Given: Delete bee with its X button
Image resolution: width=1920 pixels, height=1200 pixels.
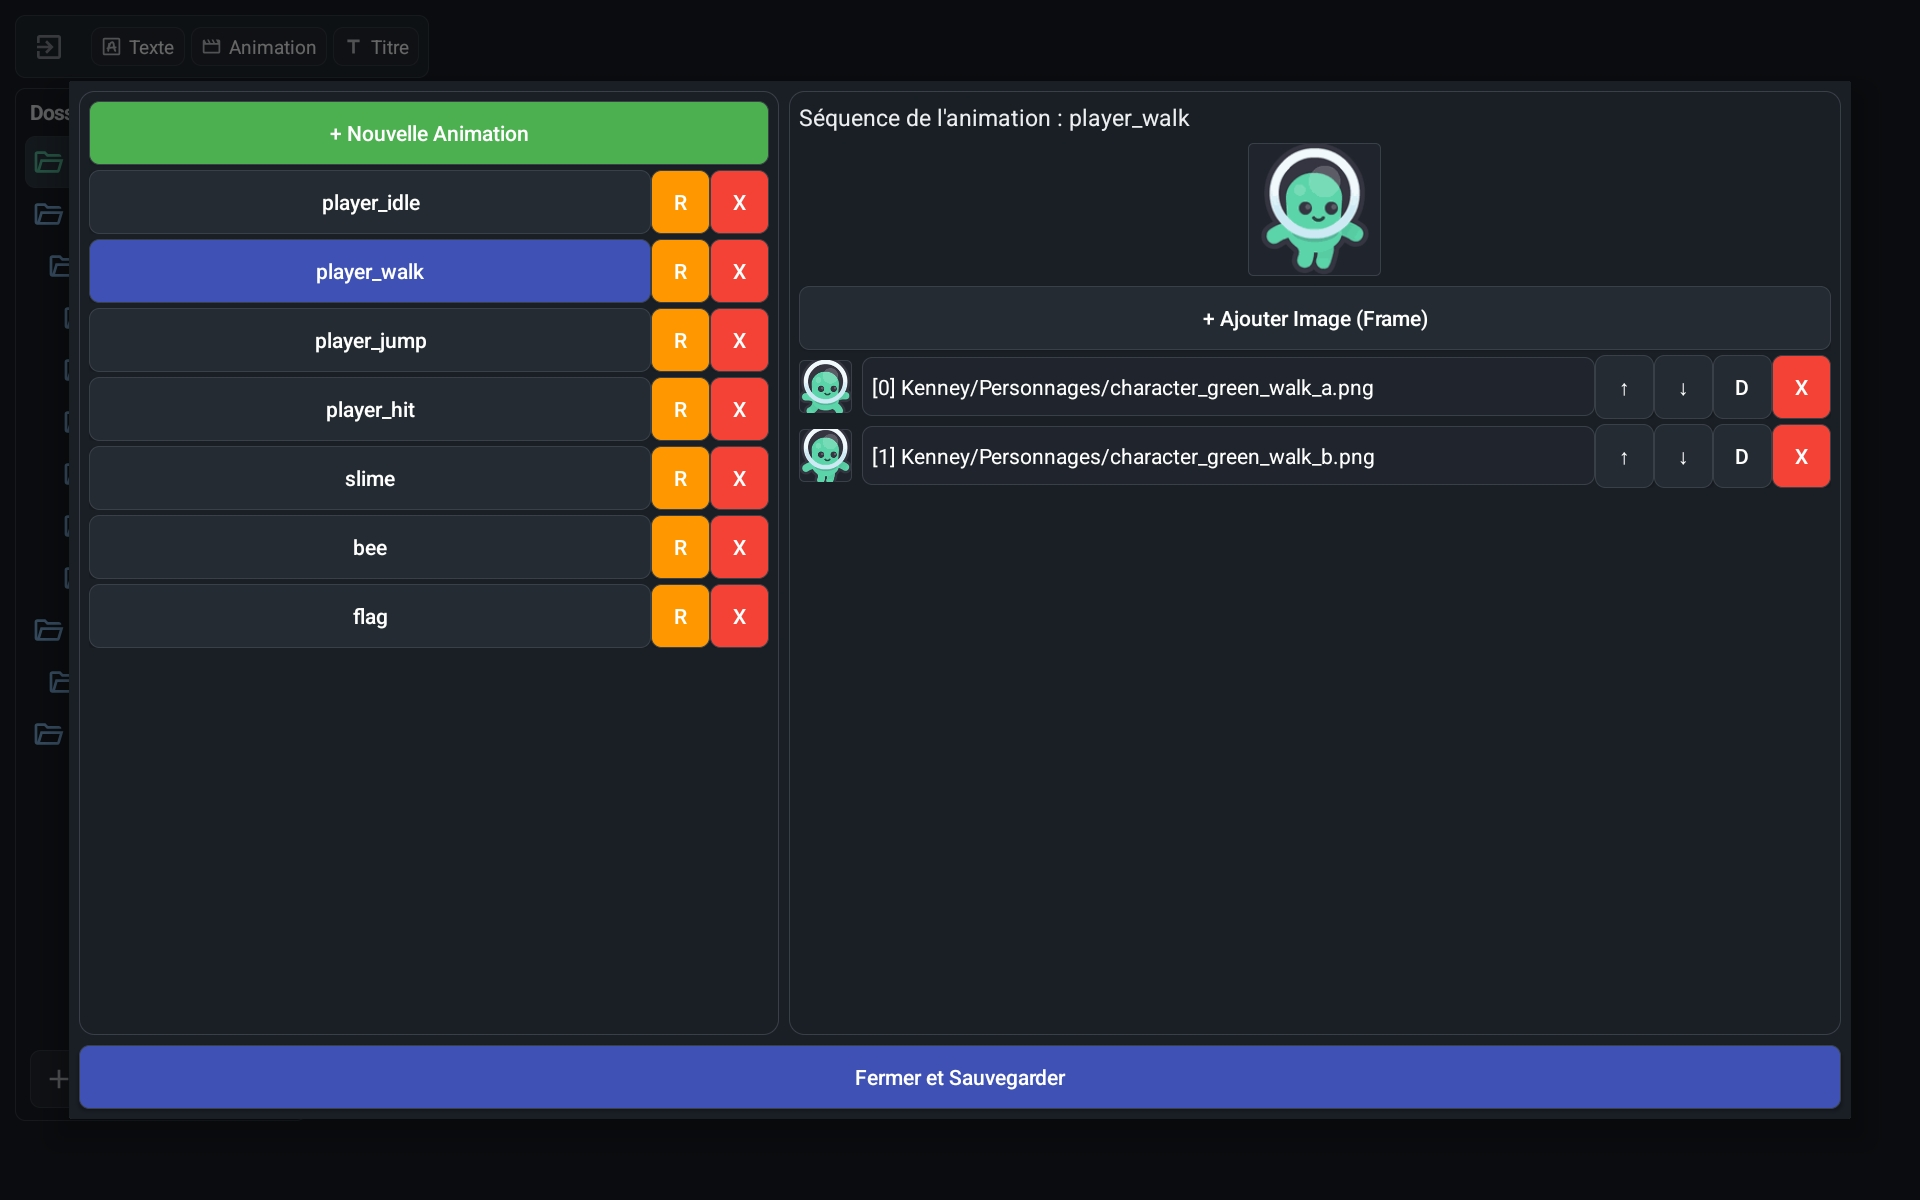Looking at the screenshot, I should 739,547.
